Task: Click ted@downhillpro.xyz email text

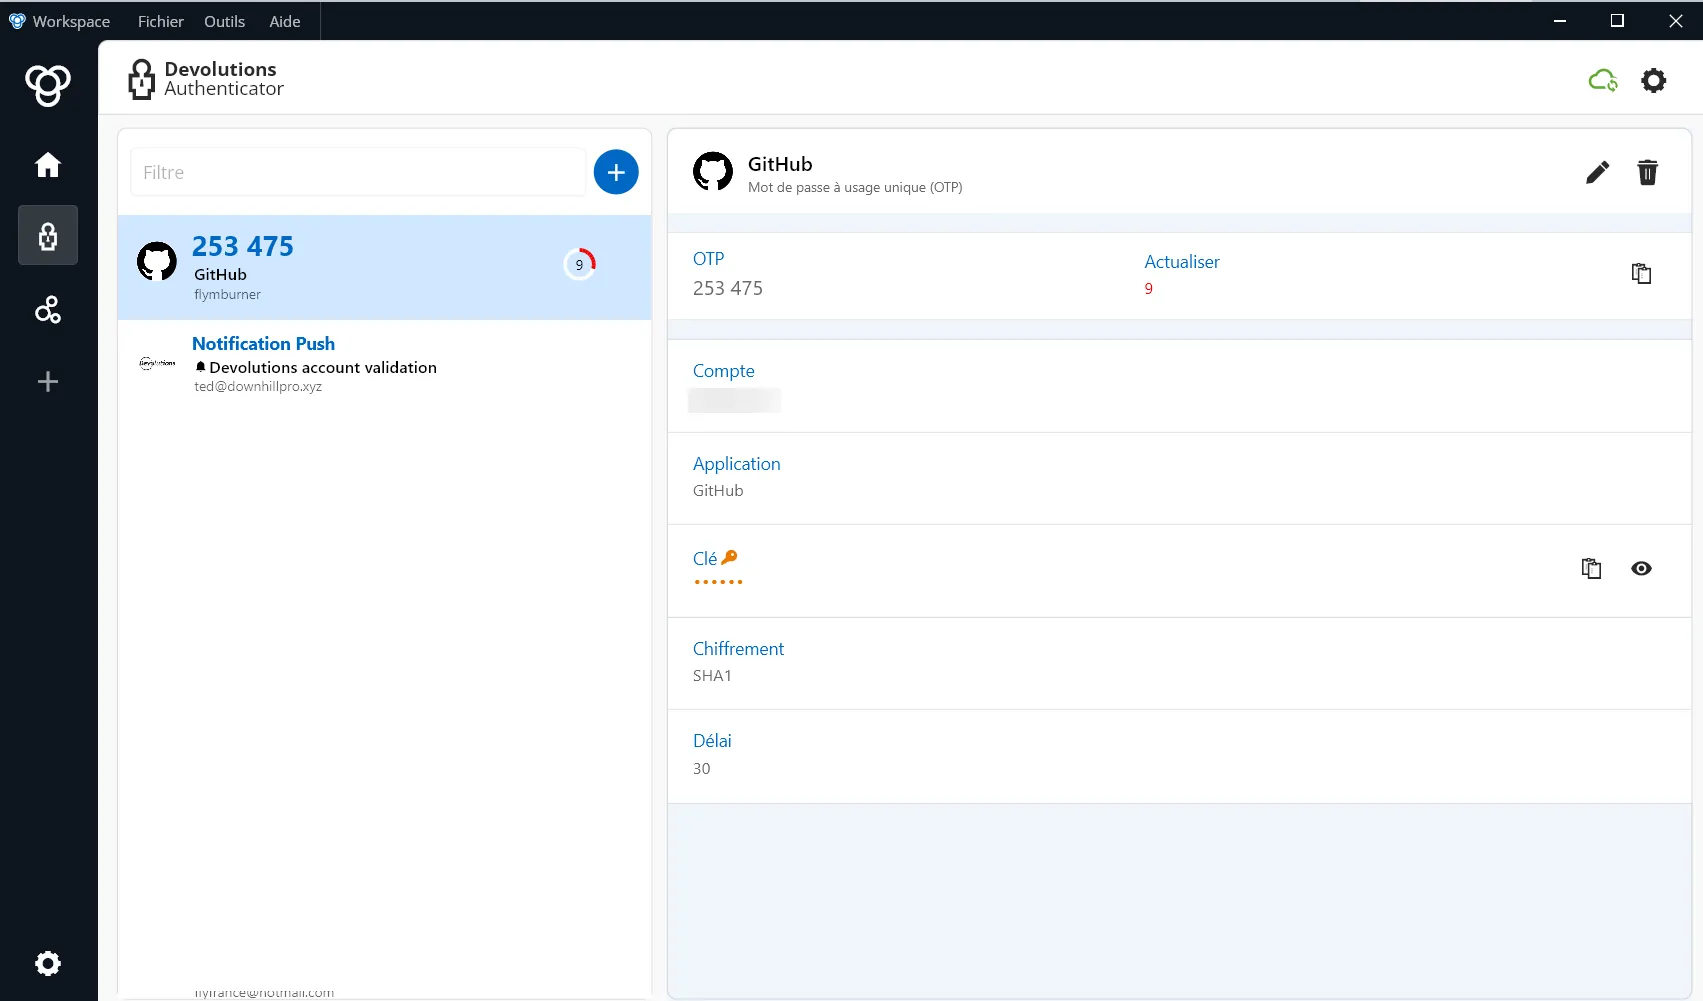Action: pos(258,387)
